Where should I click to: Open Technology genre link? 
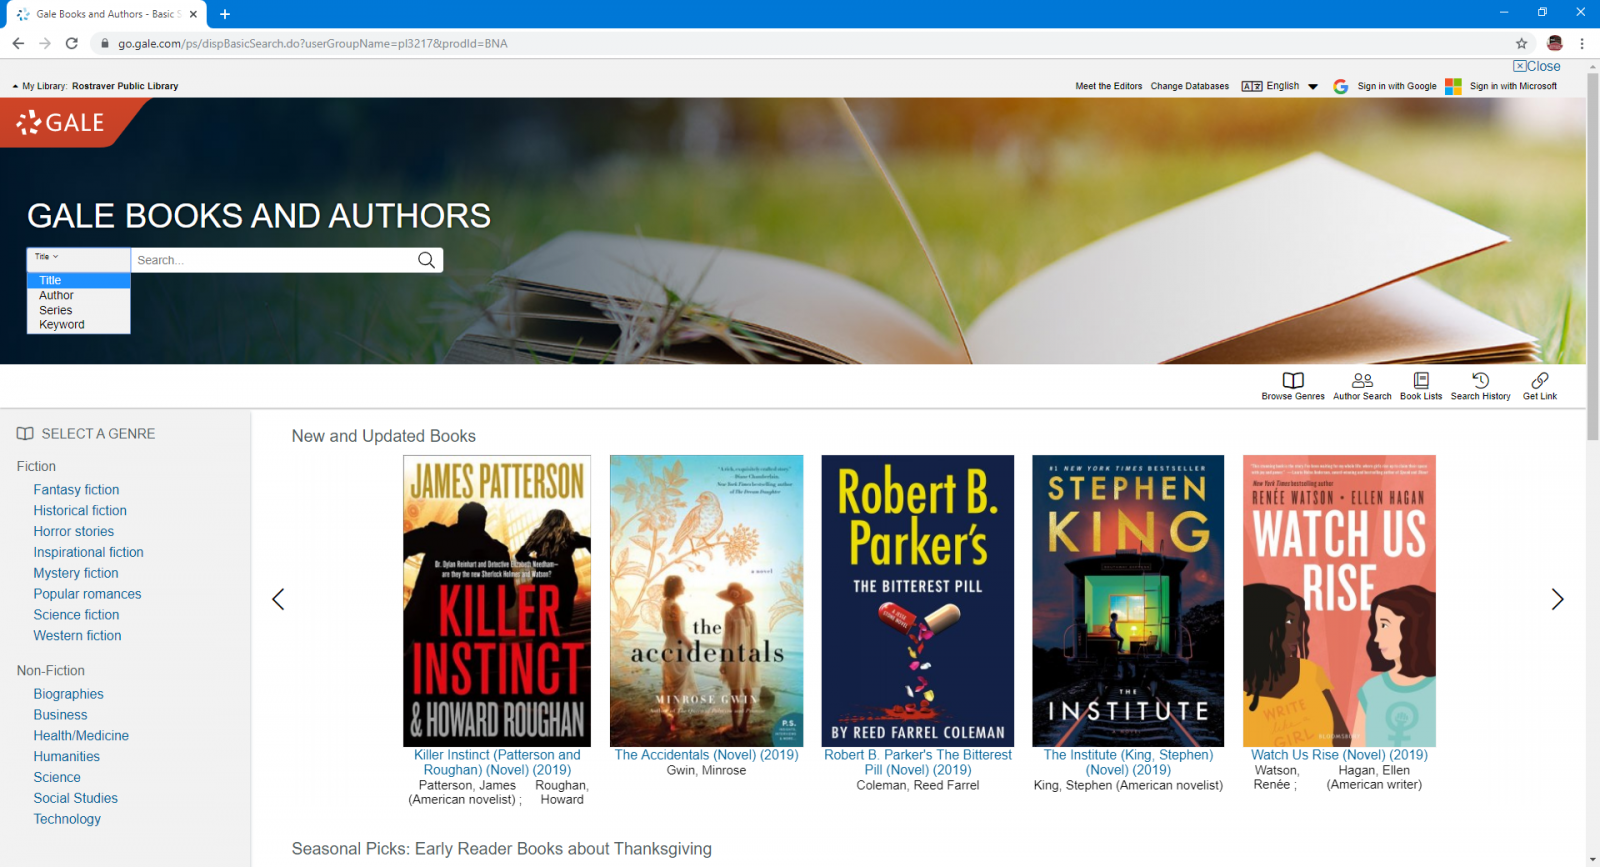pos(67,819)
